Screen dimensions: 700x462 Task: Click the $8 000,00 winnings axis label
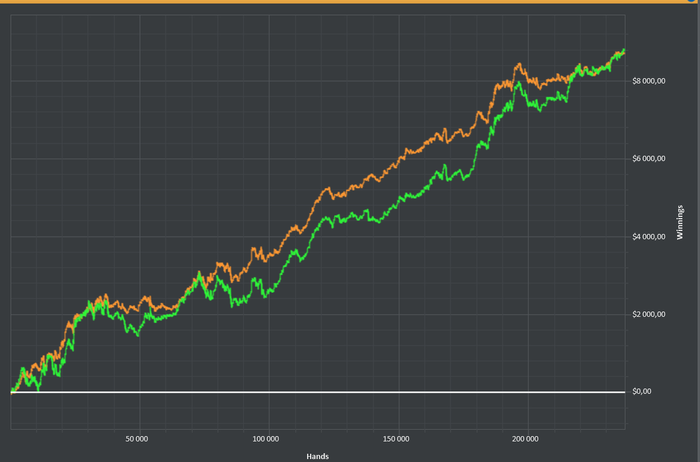(x=649, y=81)
